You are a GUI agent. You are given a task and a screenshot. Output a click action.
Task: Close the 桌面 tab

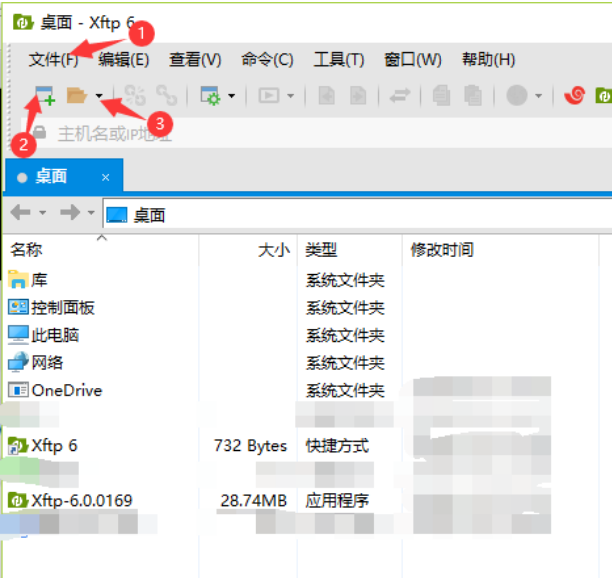point(105,177)
